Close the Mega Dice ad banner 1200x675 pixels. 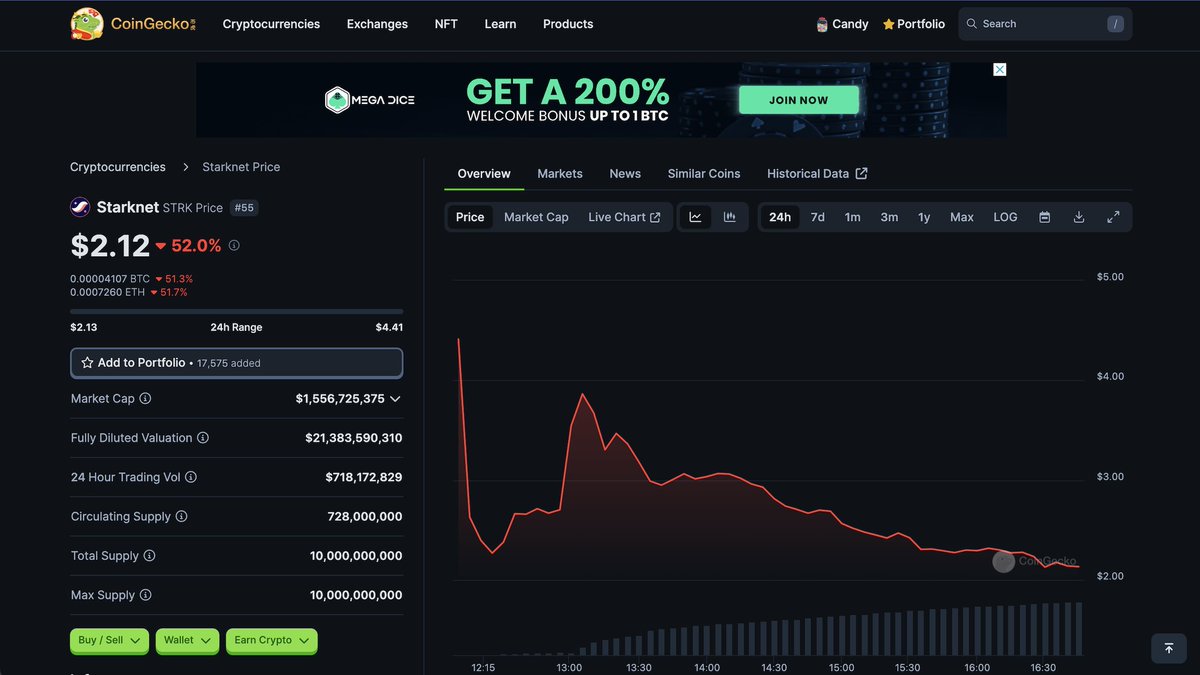tap(999, 69)
